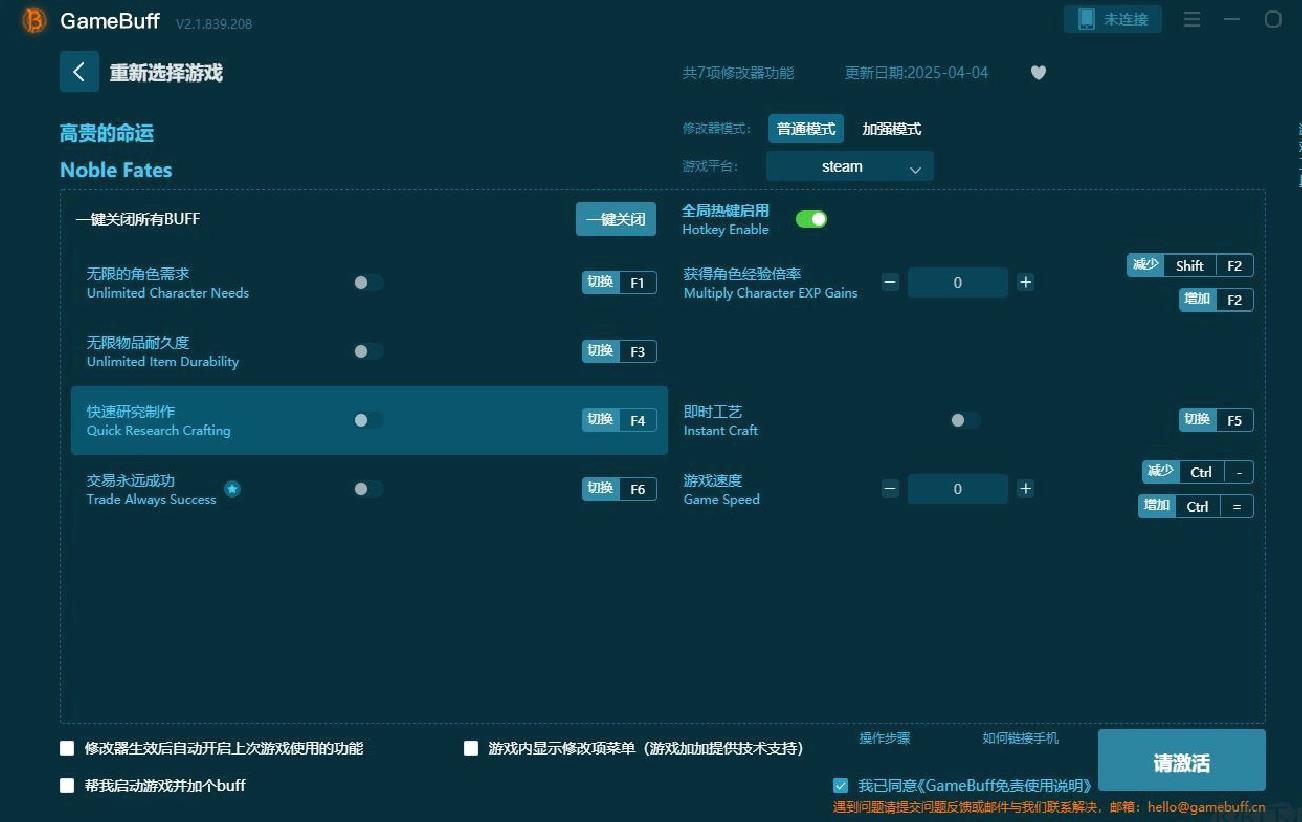Increase Game Speed with plus icon
This screenshot has width=1302, height=822.
click(x=1025, y=489)
